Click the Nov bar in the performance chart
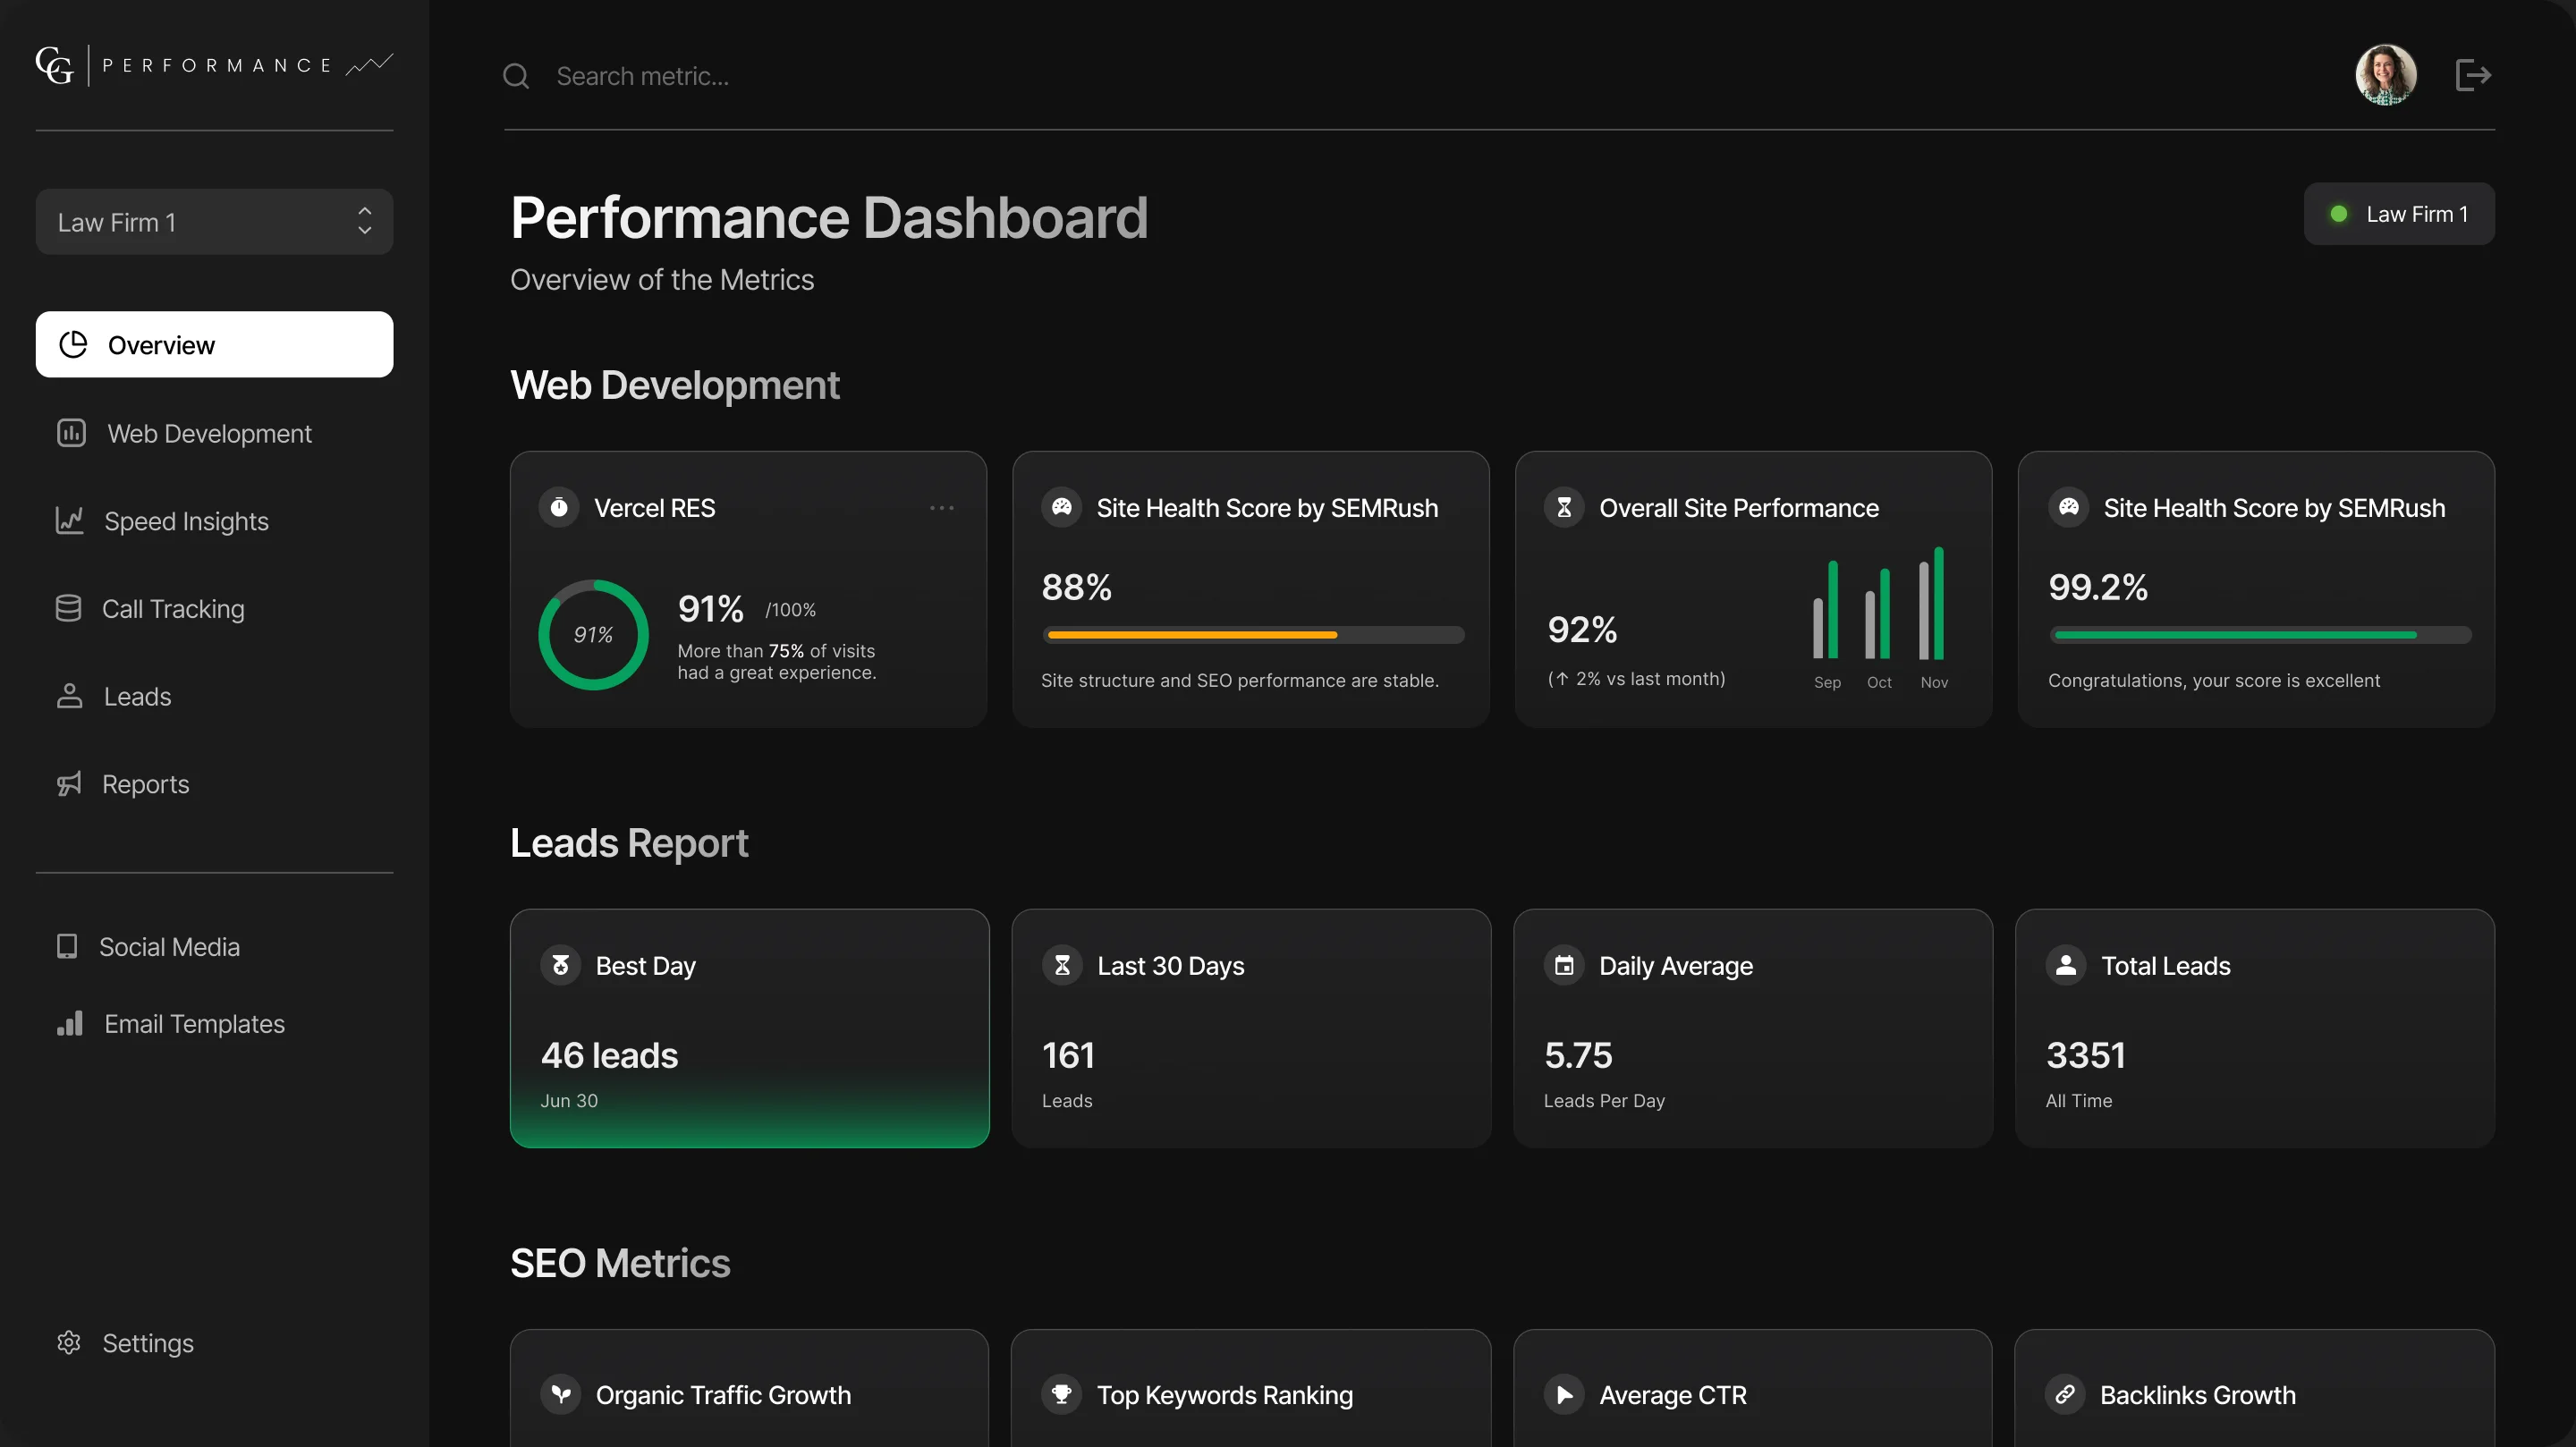The width and height of the screenshot is (2576, 1447). 1931,604
